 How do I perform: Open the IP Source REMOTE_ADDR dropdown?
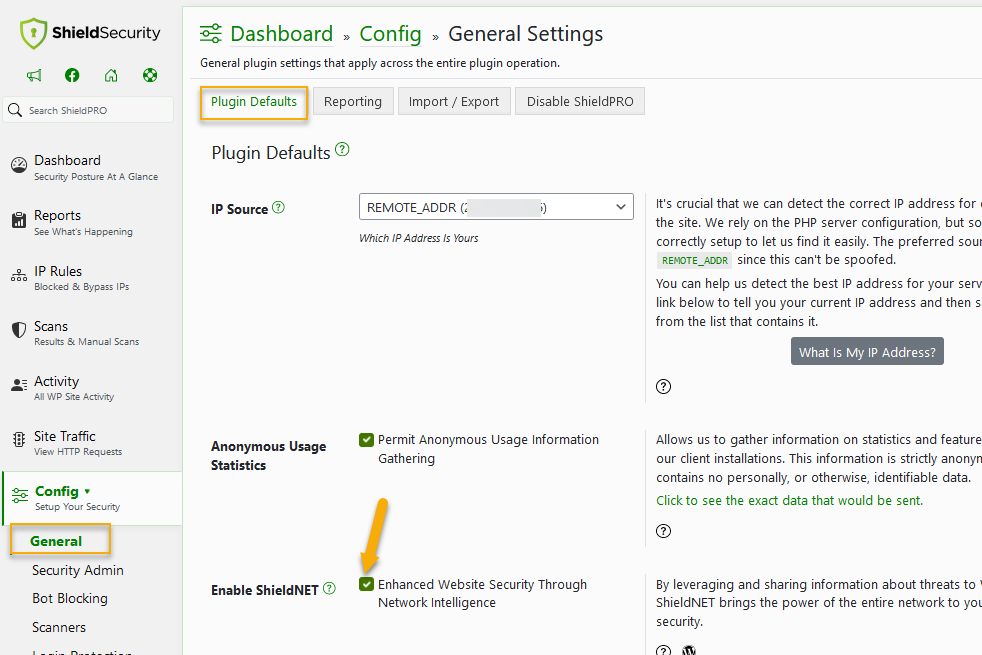496,207
